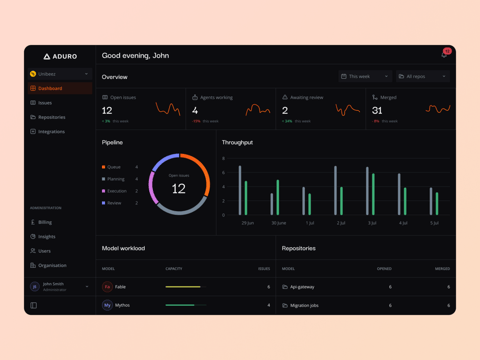Open the Billing page

pos(60,222)
